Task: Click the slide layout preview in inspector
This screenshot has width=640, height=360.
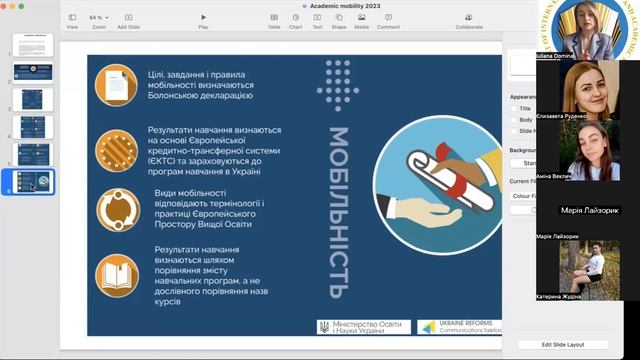Action: 523,65
